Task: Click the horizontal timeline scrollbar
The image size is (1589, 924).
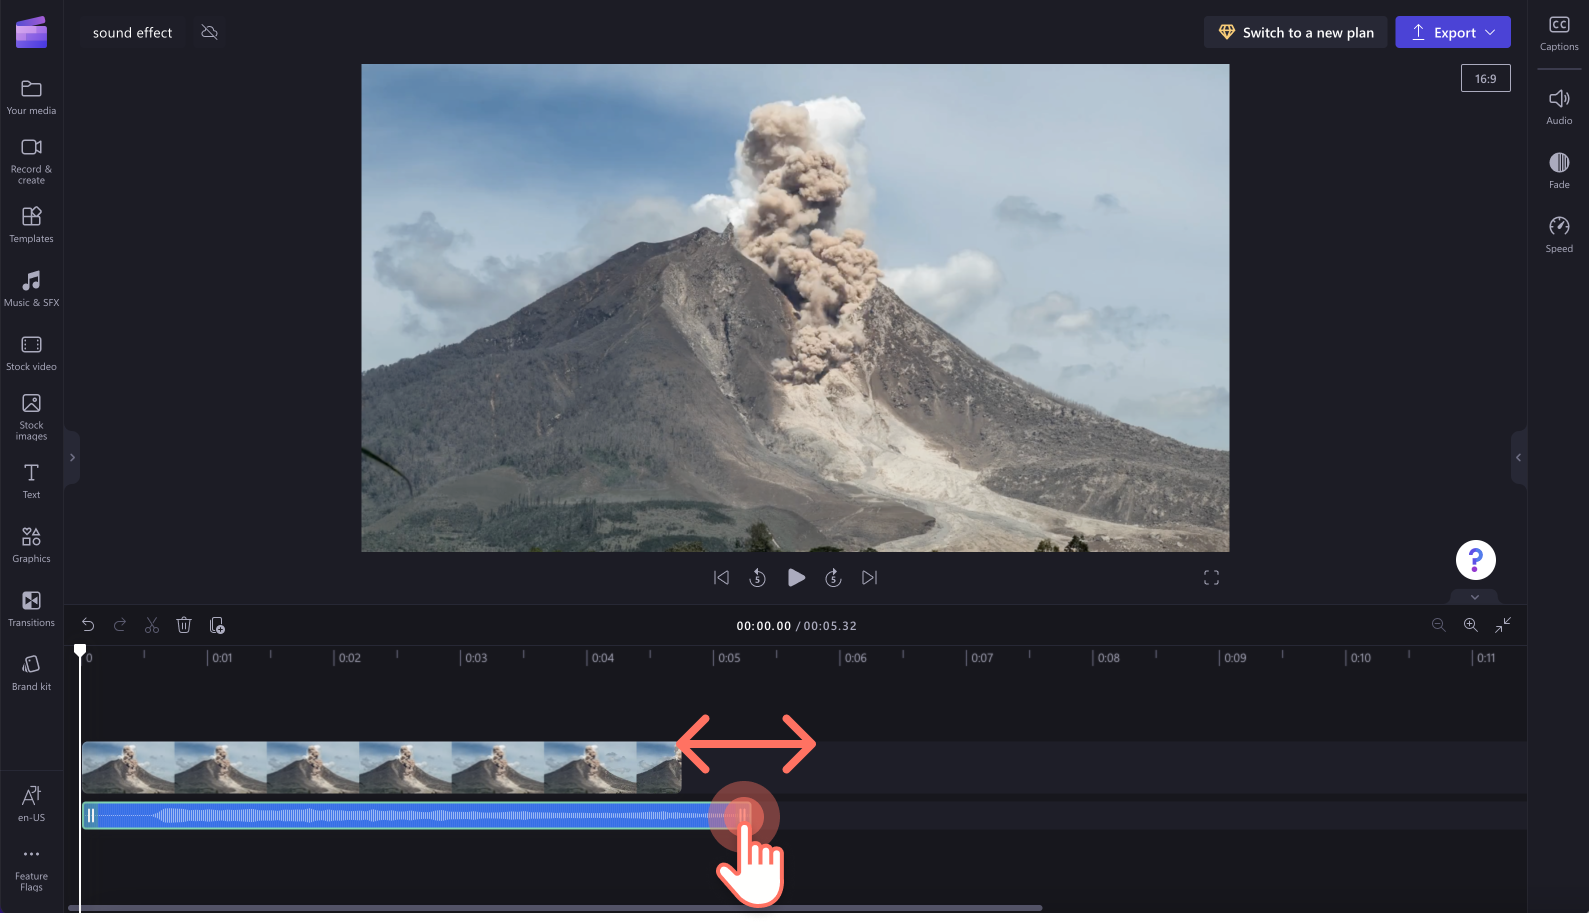Action: (555, 908)
